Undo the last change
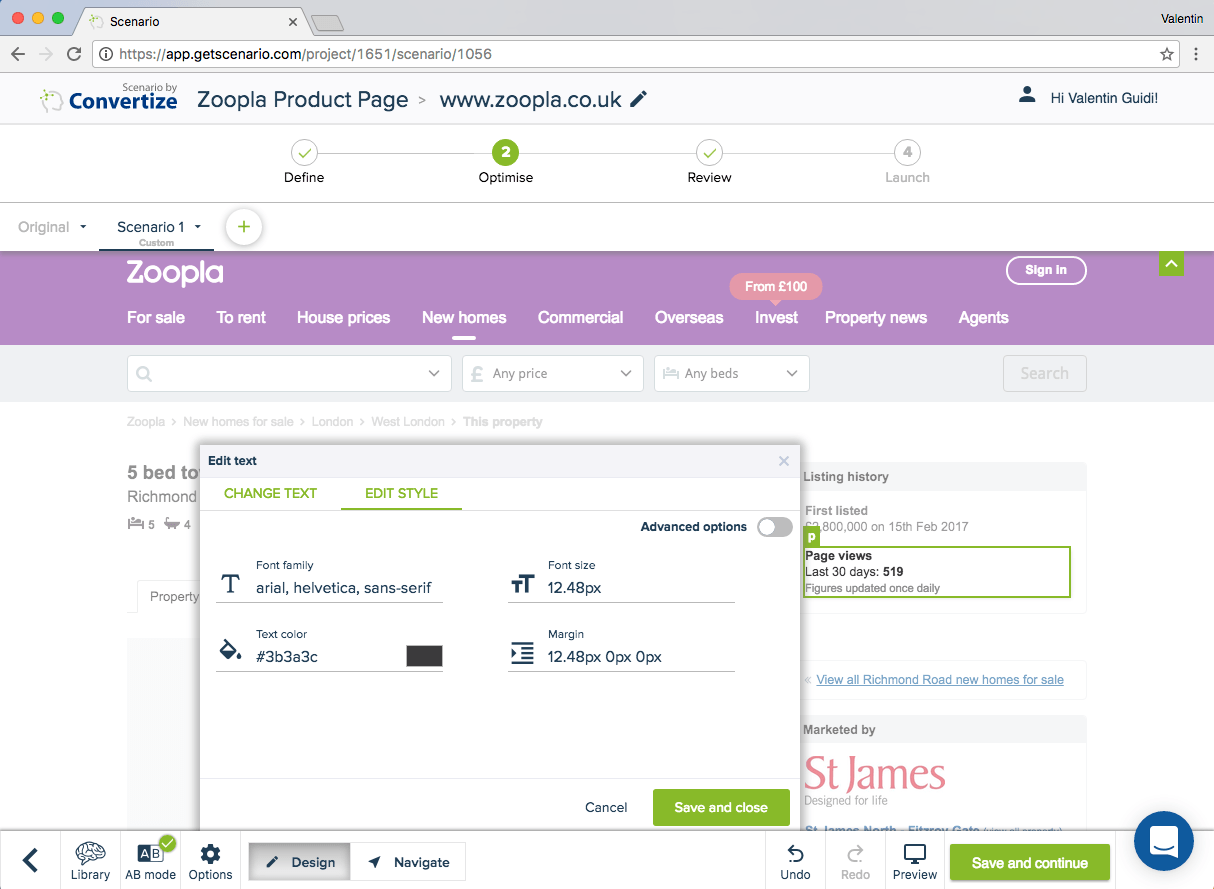The width and height of the screenshot is (1214, 889). [795, 861]
